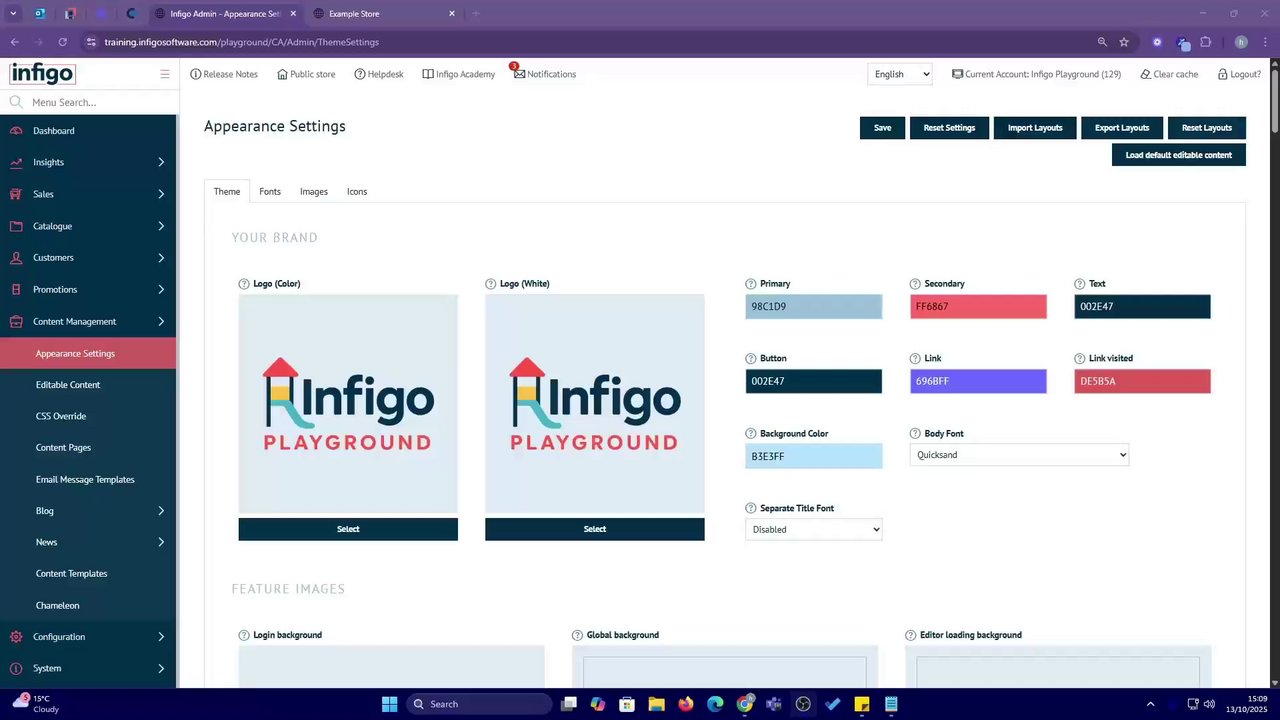Click the Import Layouts button
Viewport: 1280px width, 720px height.
tap(1035, 128)
